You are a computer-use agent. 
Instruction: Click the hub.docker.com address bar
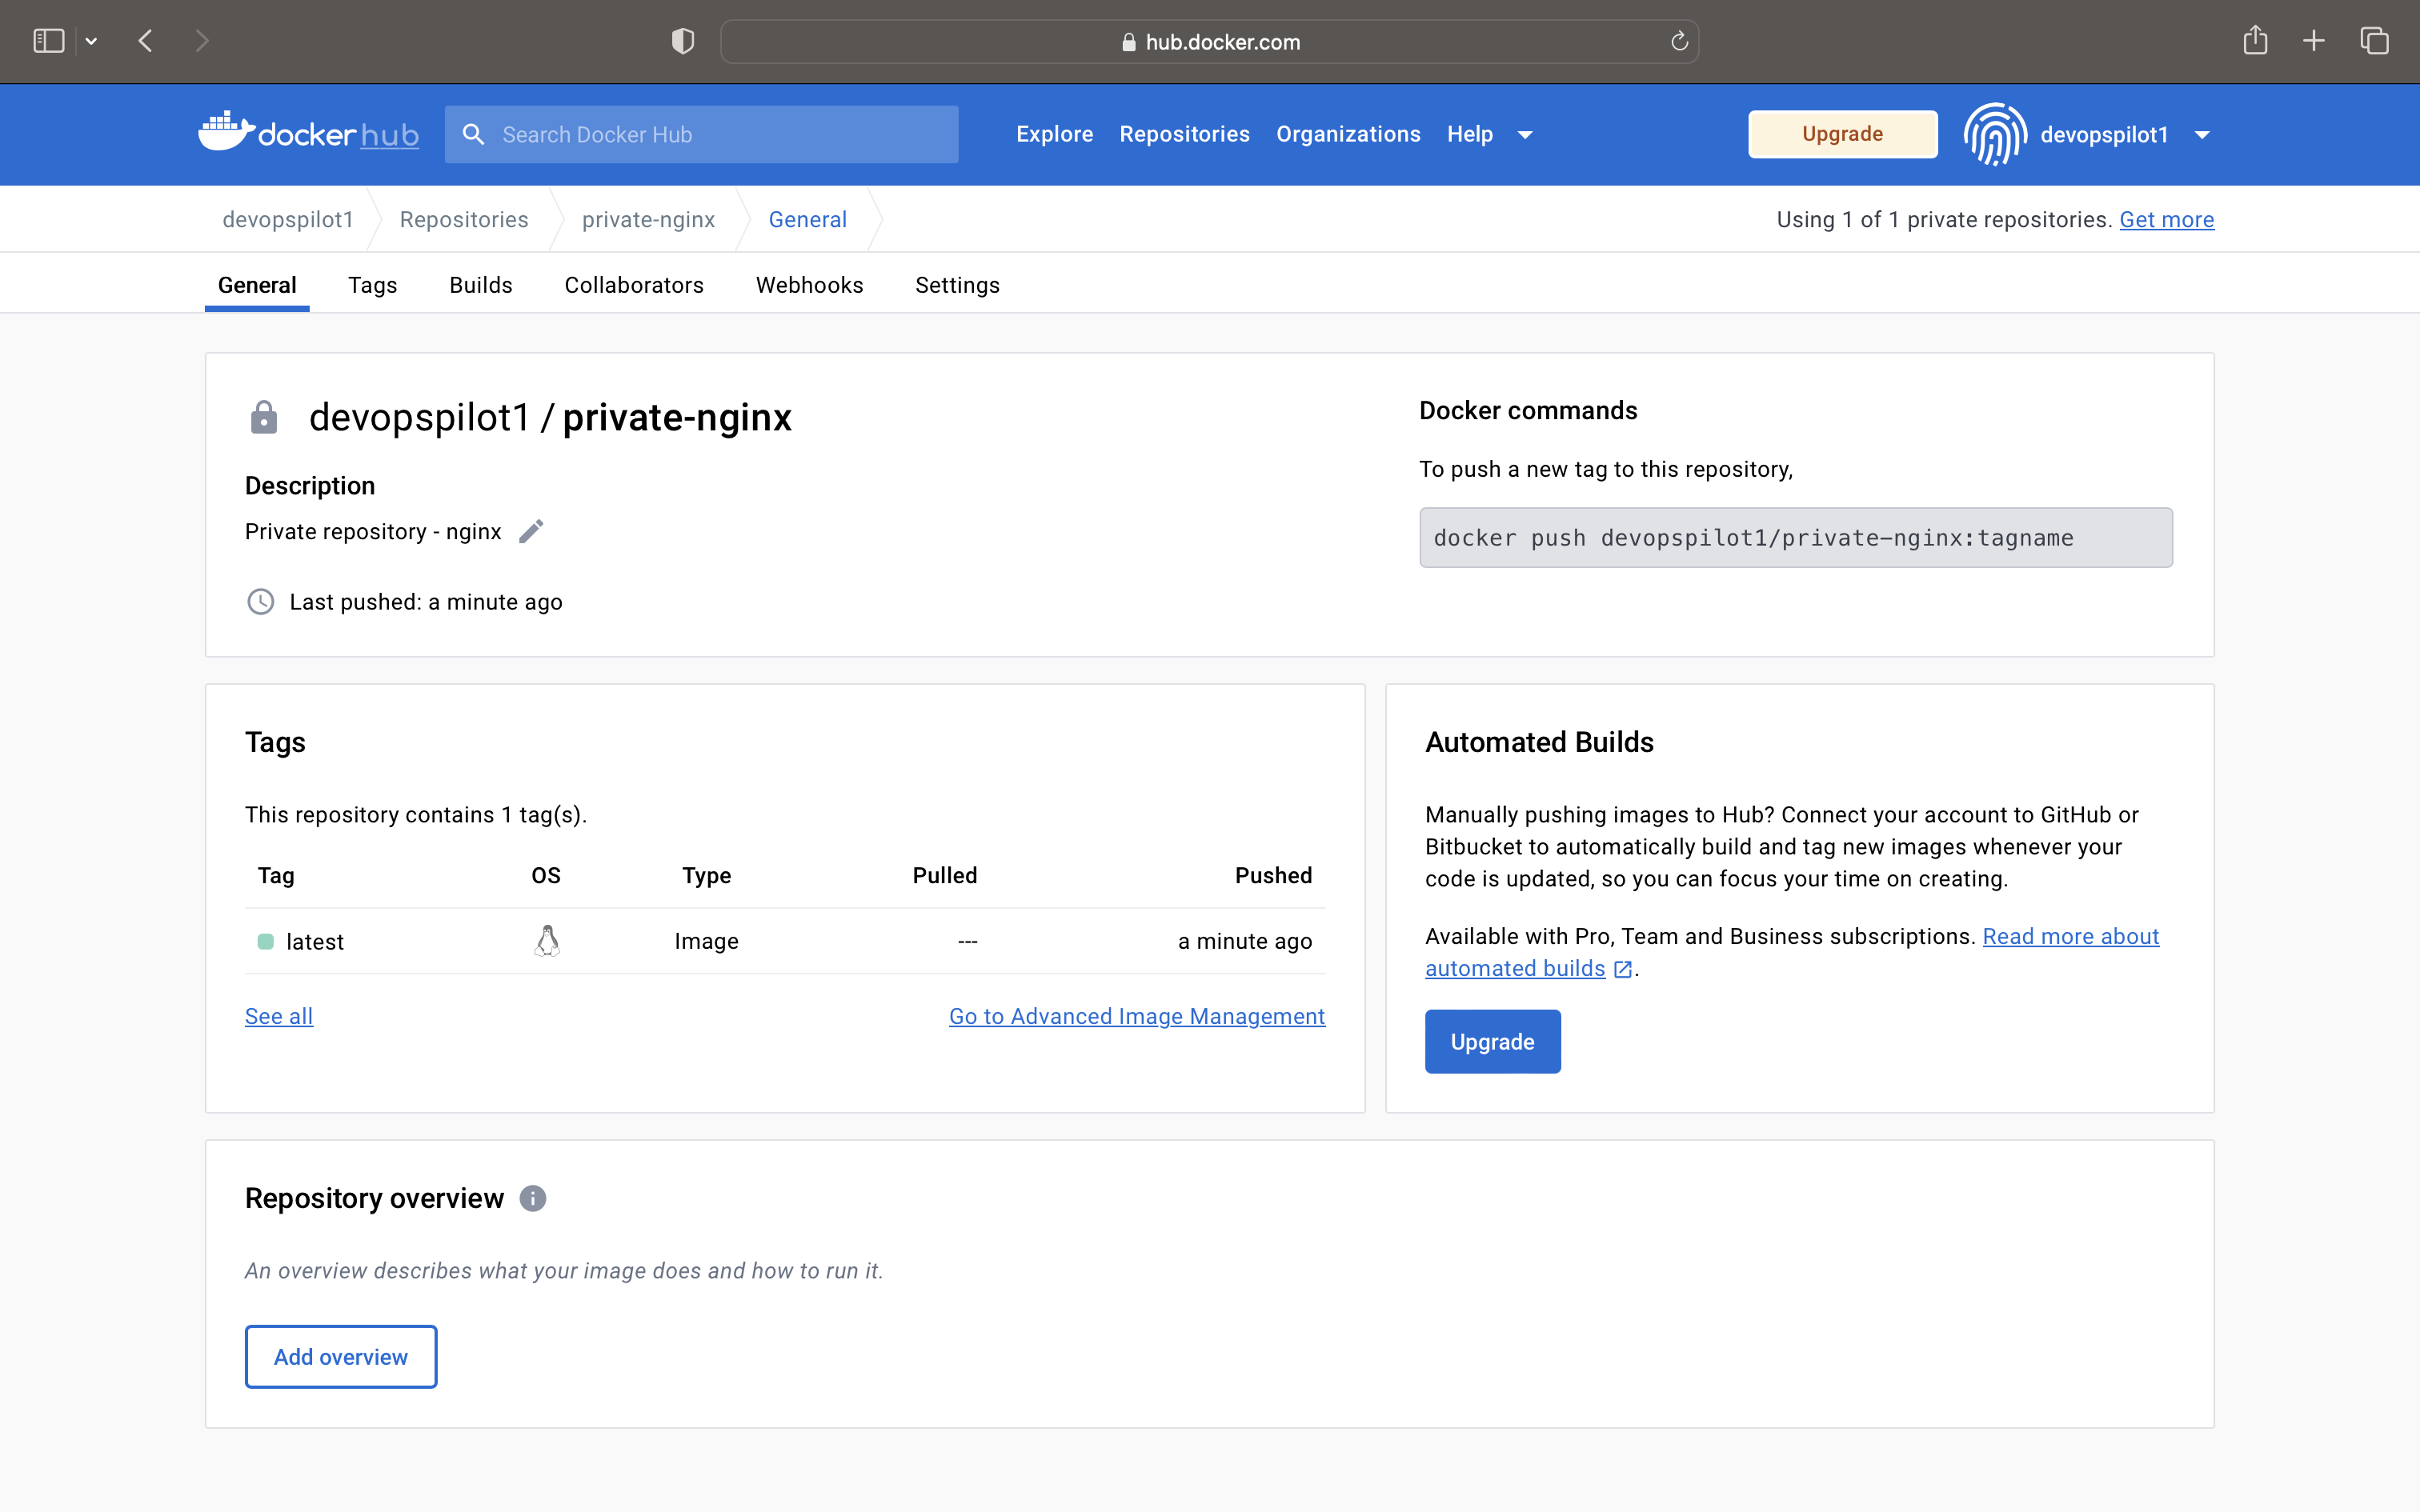pos(1209,41)
